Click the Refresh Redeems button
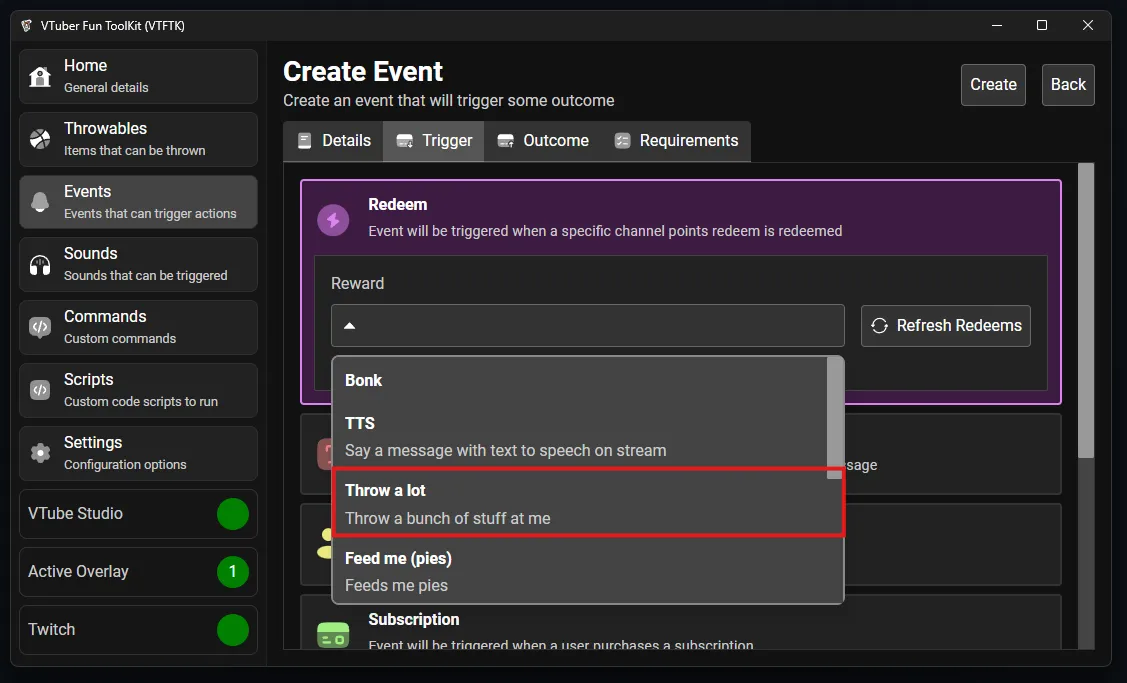The image size is (1127, 683). click(945, 326)
